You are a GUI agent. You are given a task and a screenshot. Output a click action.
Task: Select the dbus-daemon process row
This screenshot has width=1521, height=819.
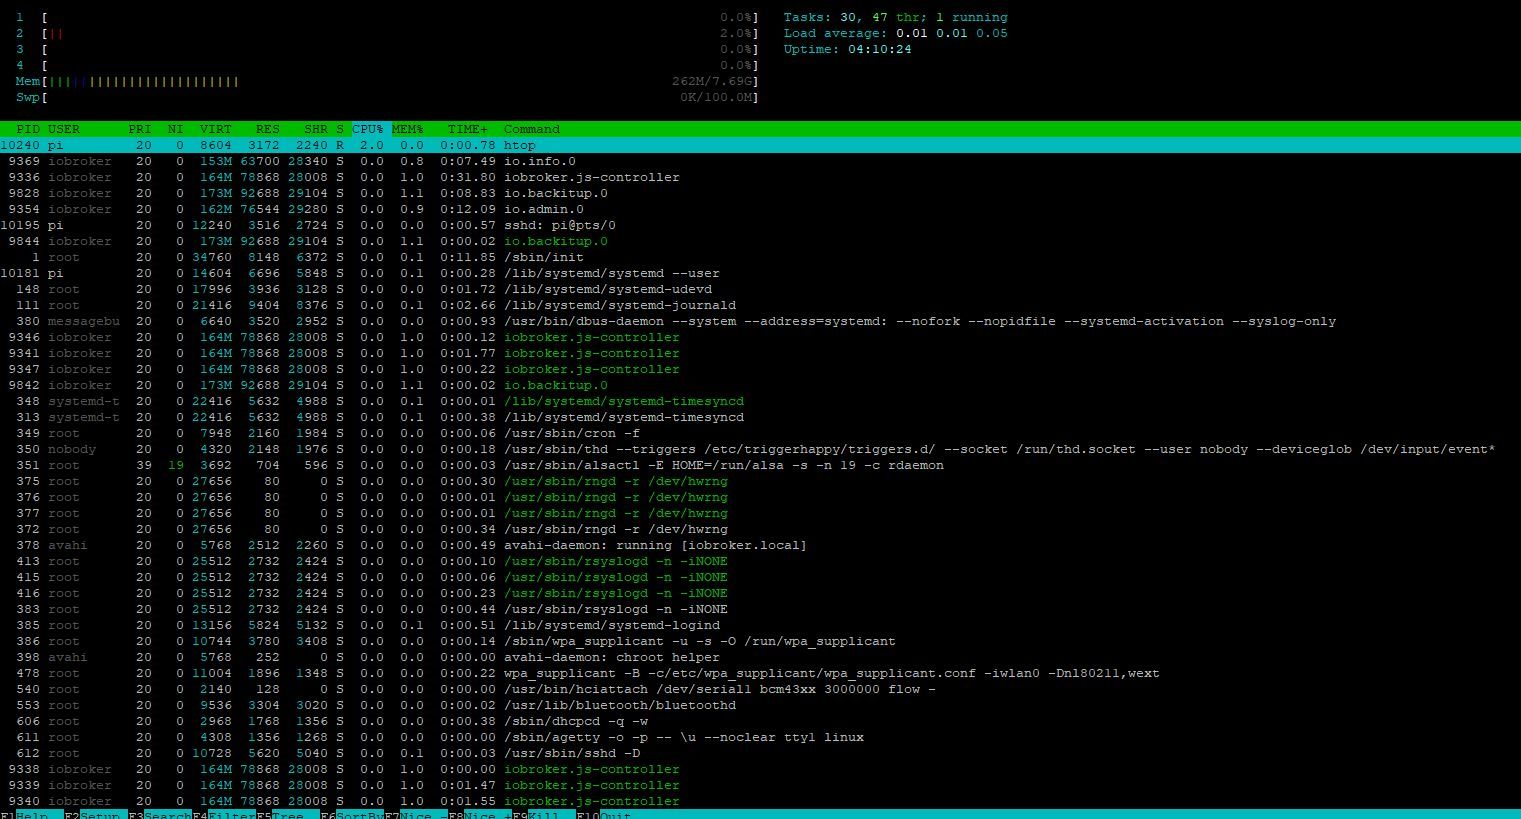[x=760, y=321]
